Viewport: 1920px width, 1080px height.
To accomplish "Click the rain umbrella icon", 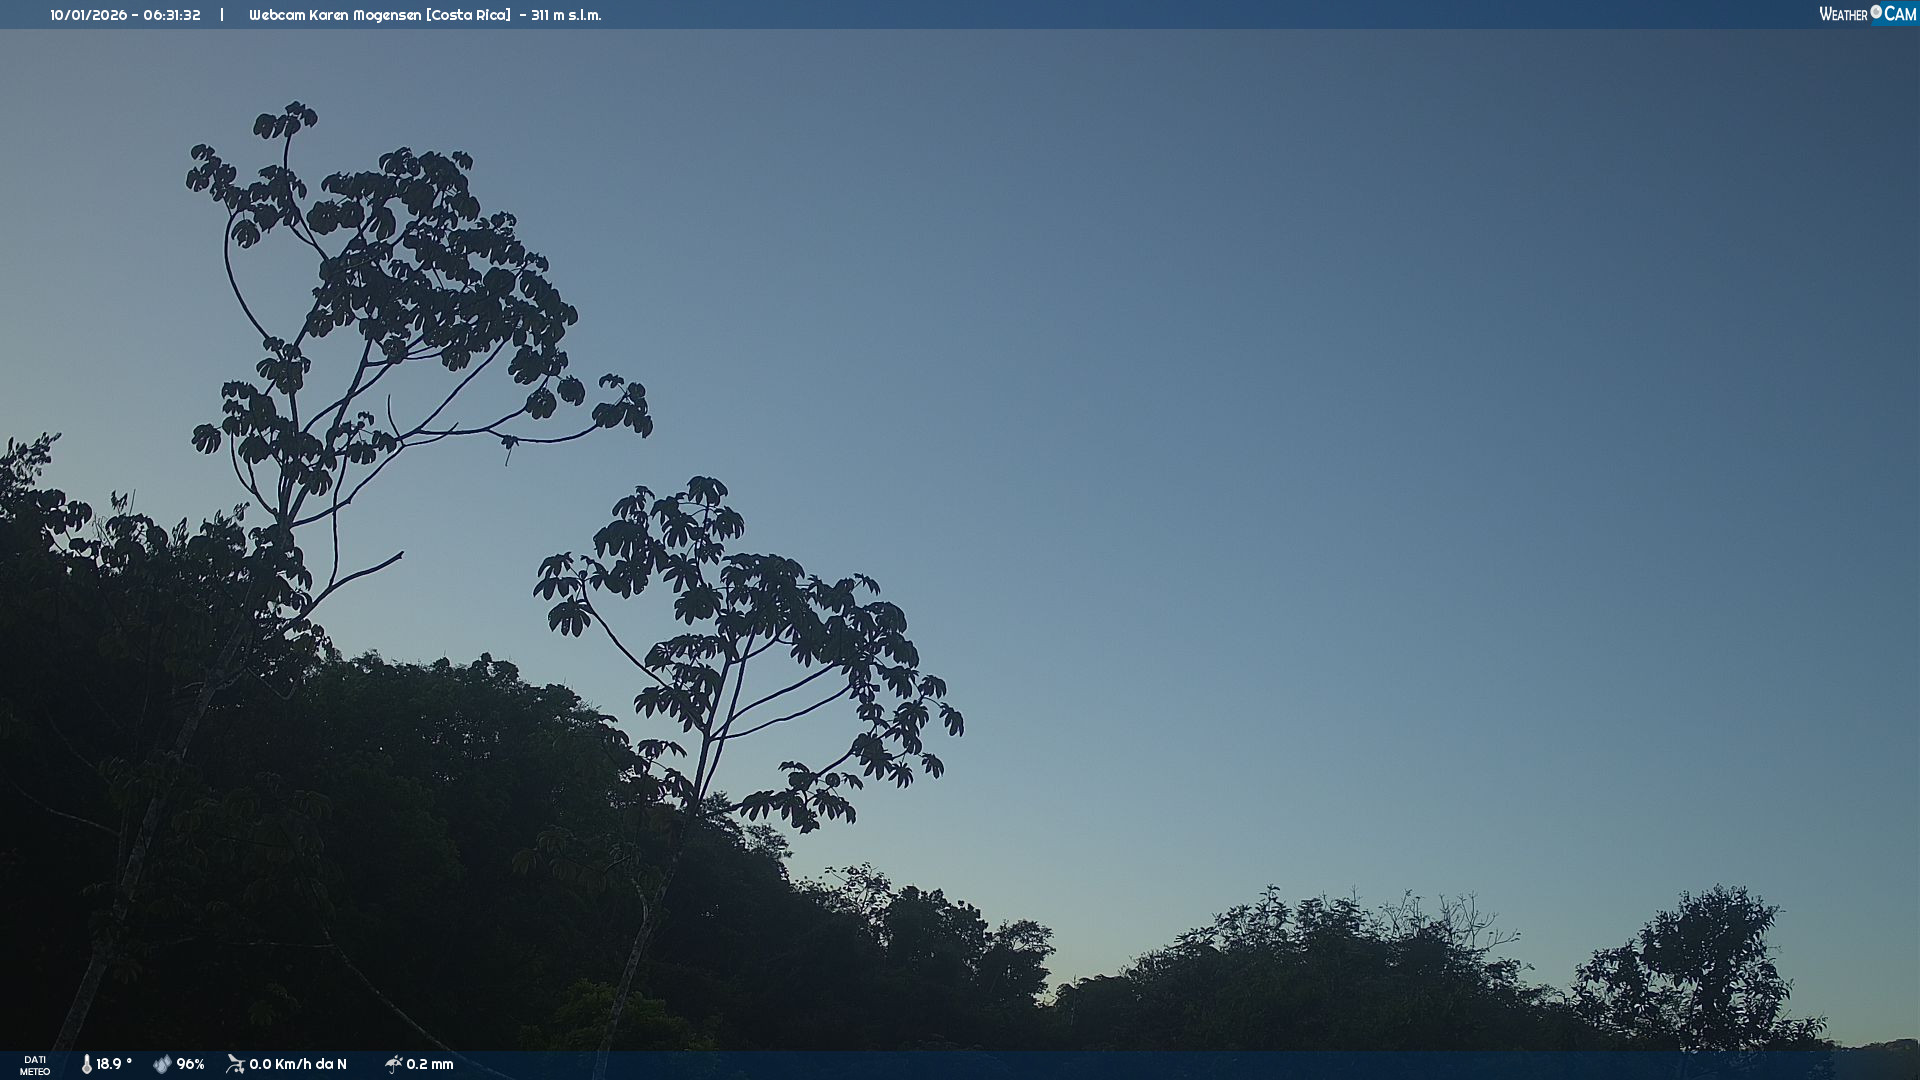I will 393,1064.
